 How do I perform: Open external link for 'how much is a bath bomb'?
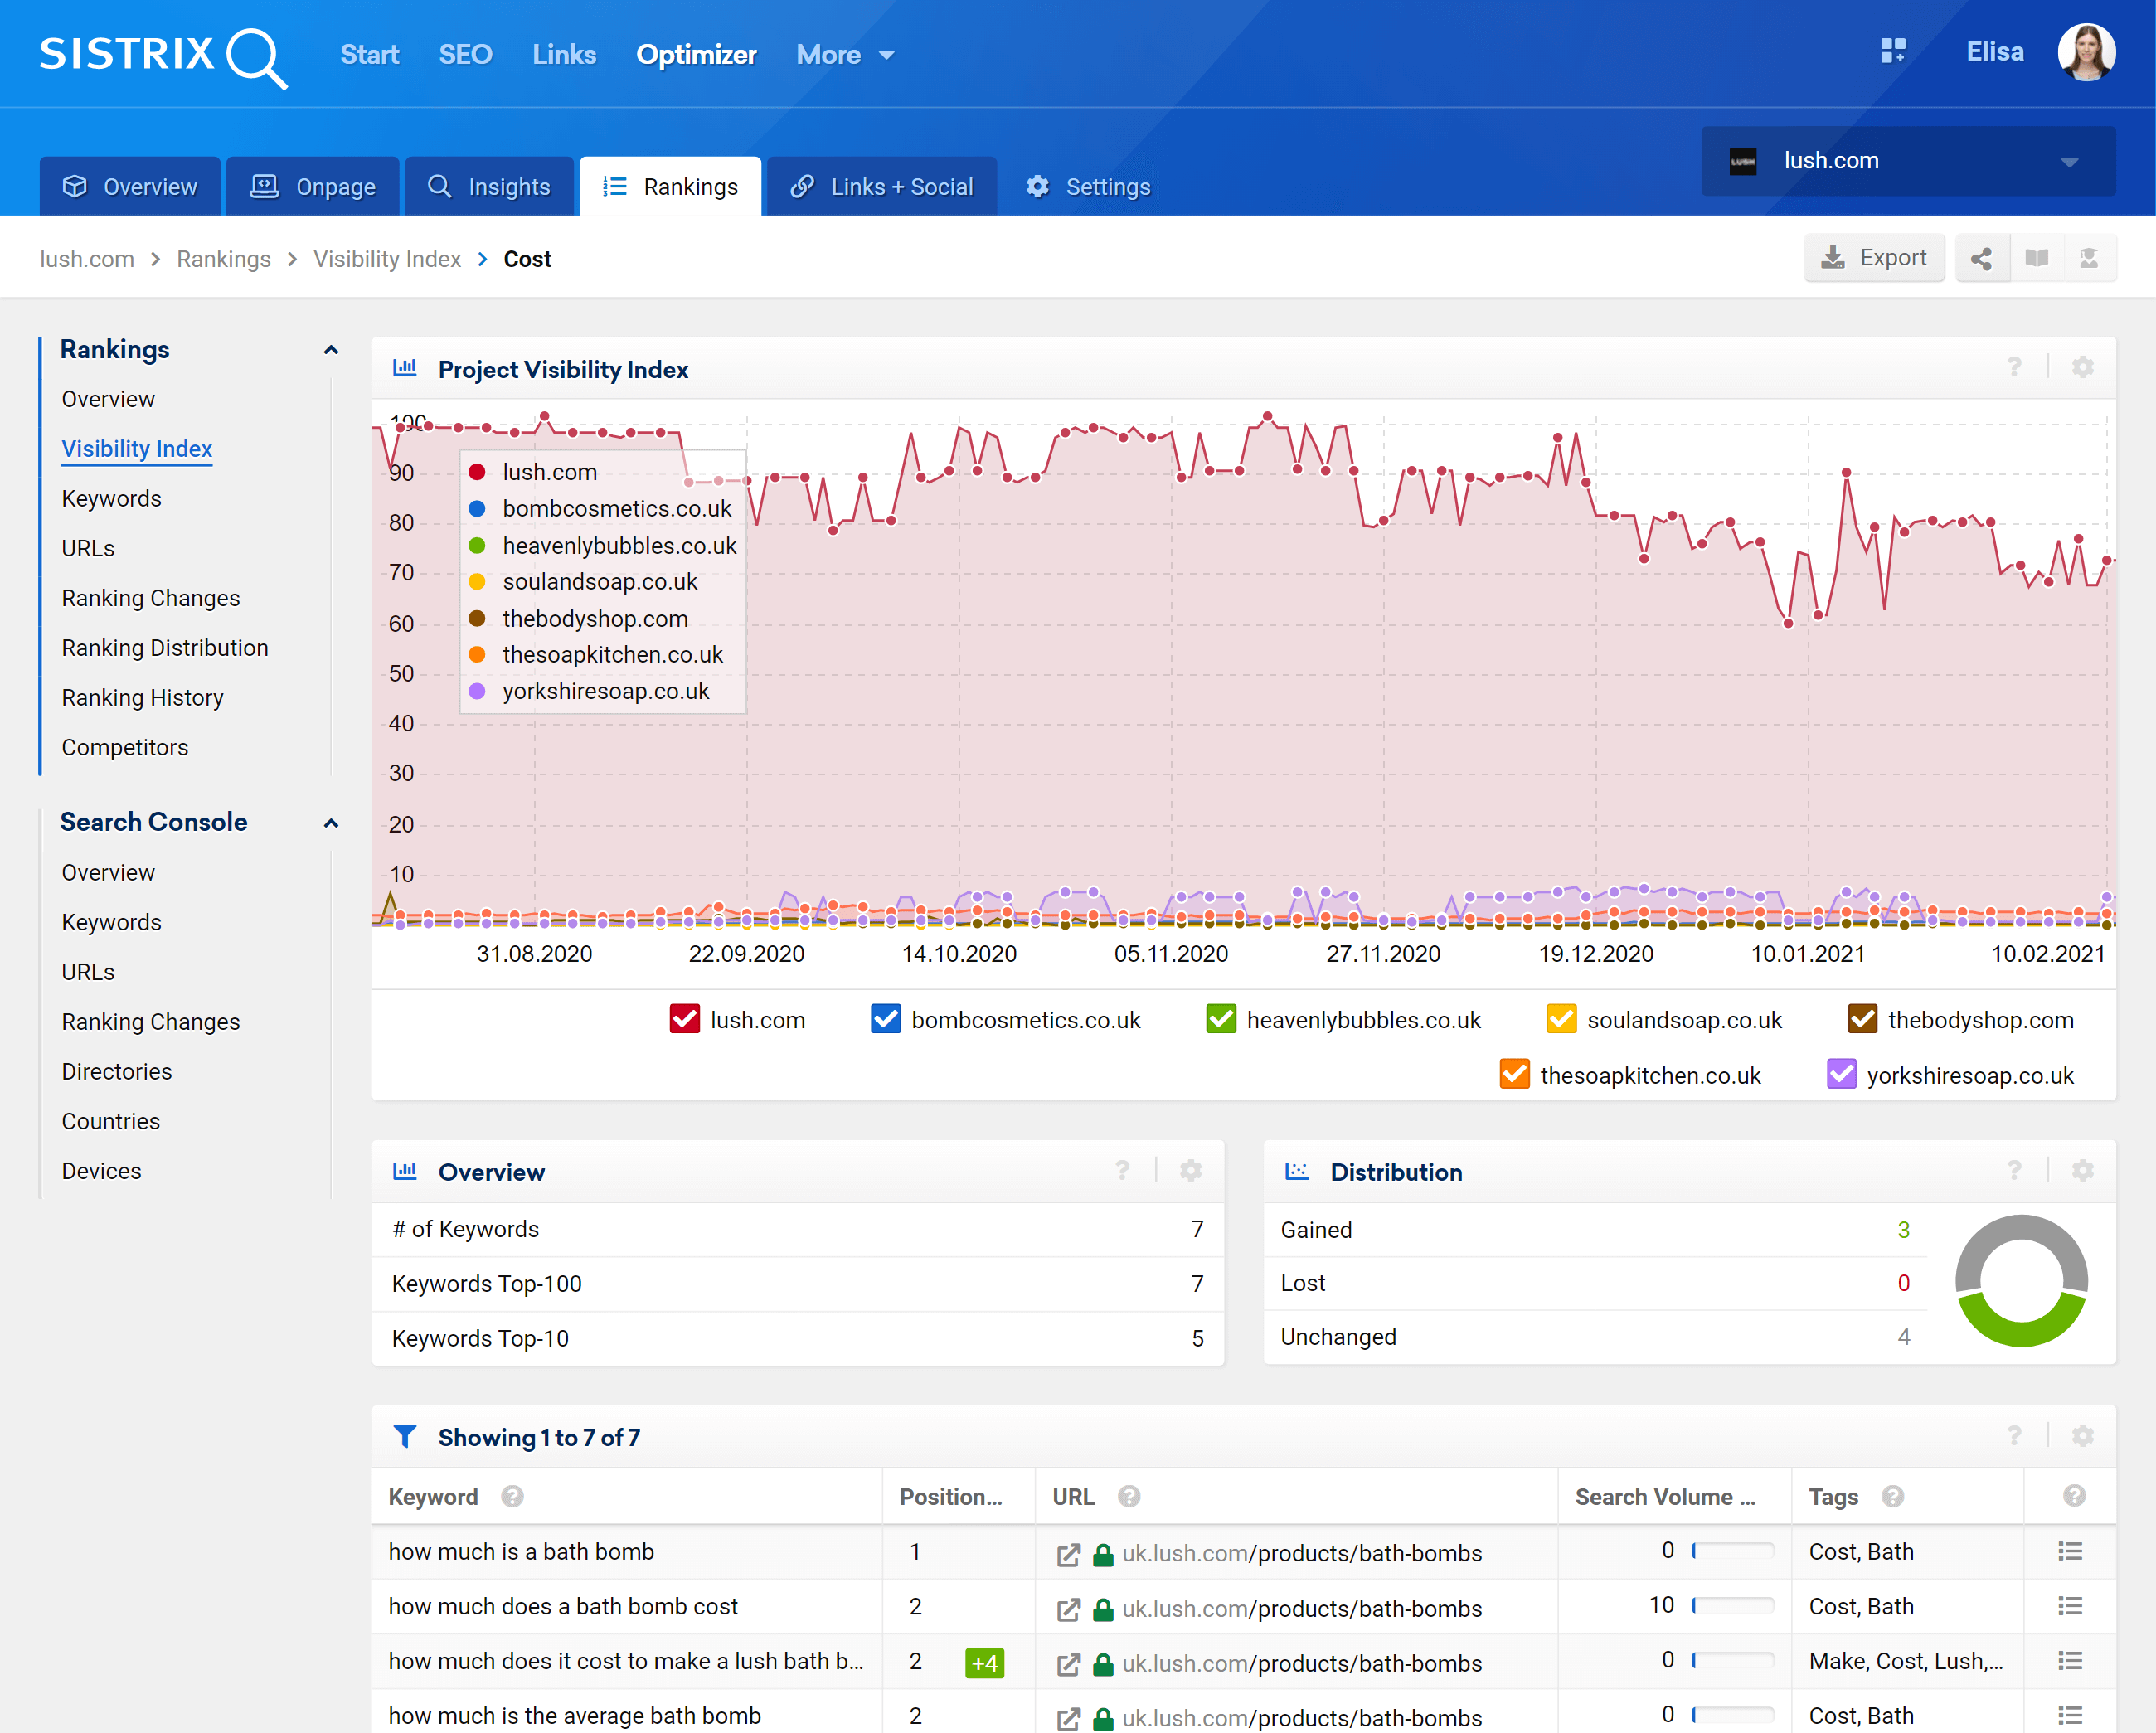[1068, 1554]
